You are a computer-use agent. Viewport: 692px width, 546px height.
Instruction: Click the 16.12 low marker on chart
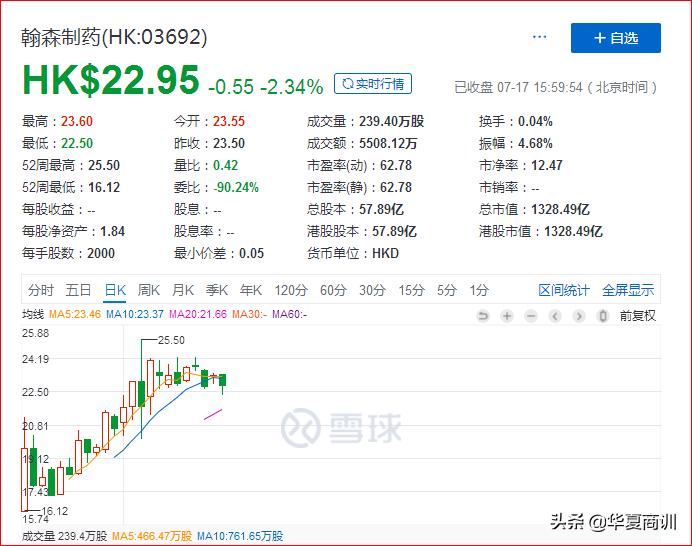pyautogui.click(x=55, y=512)
